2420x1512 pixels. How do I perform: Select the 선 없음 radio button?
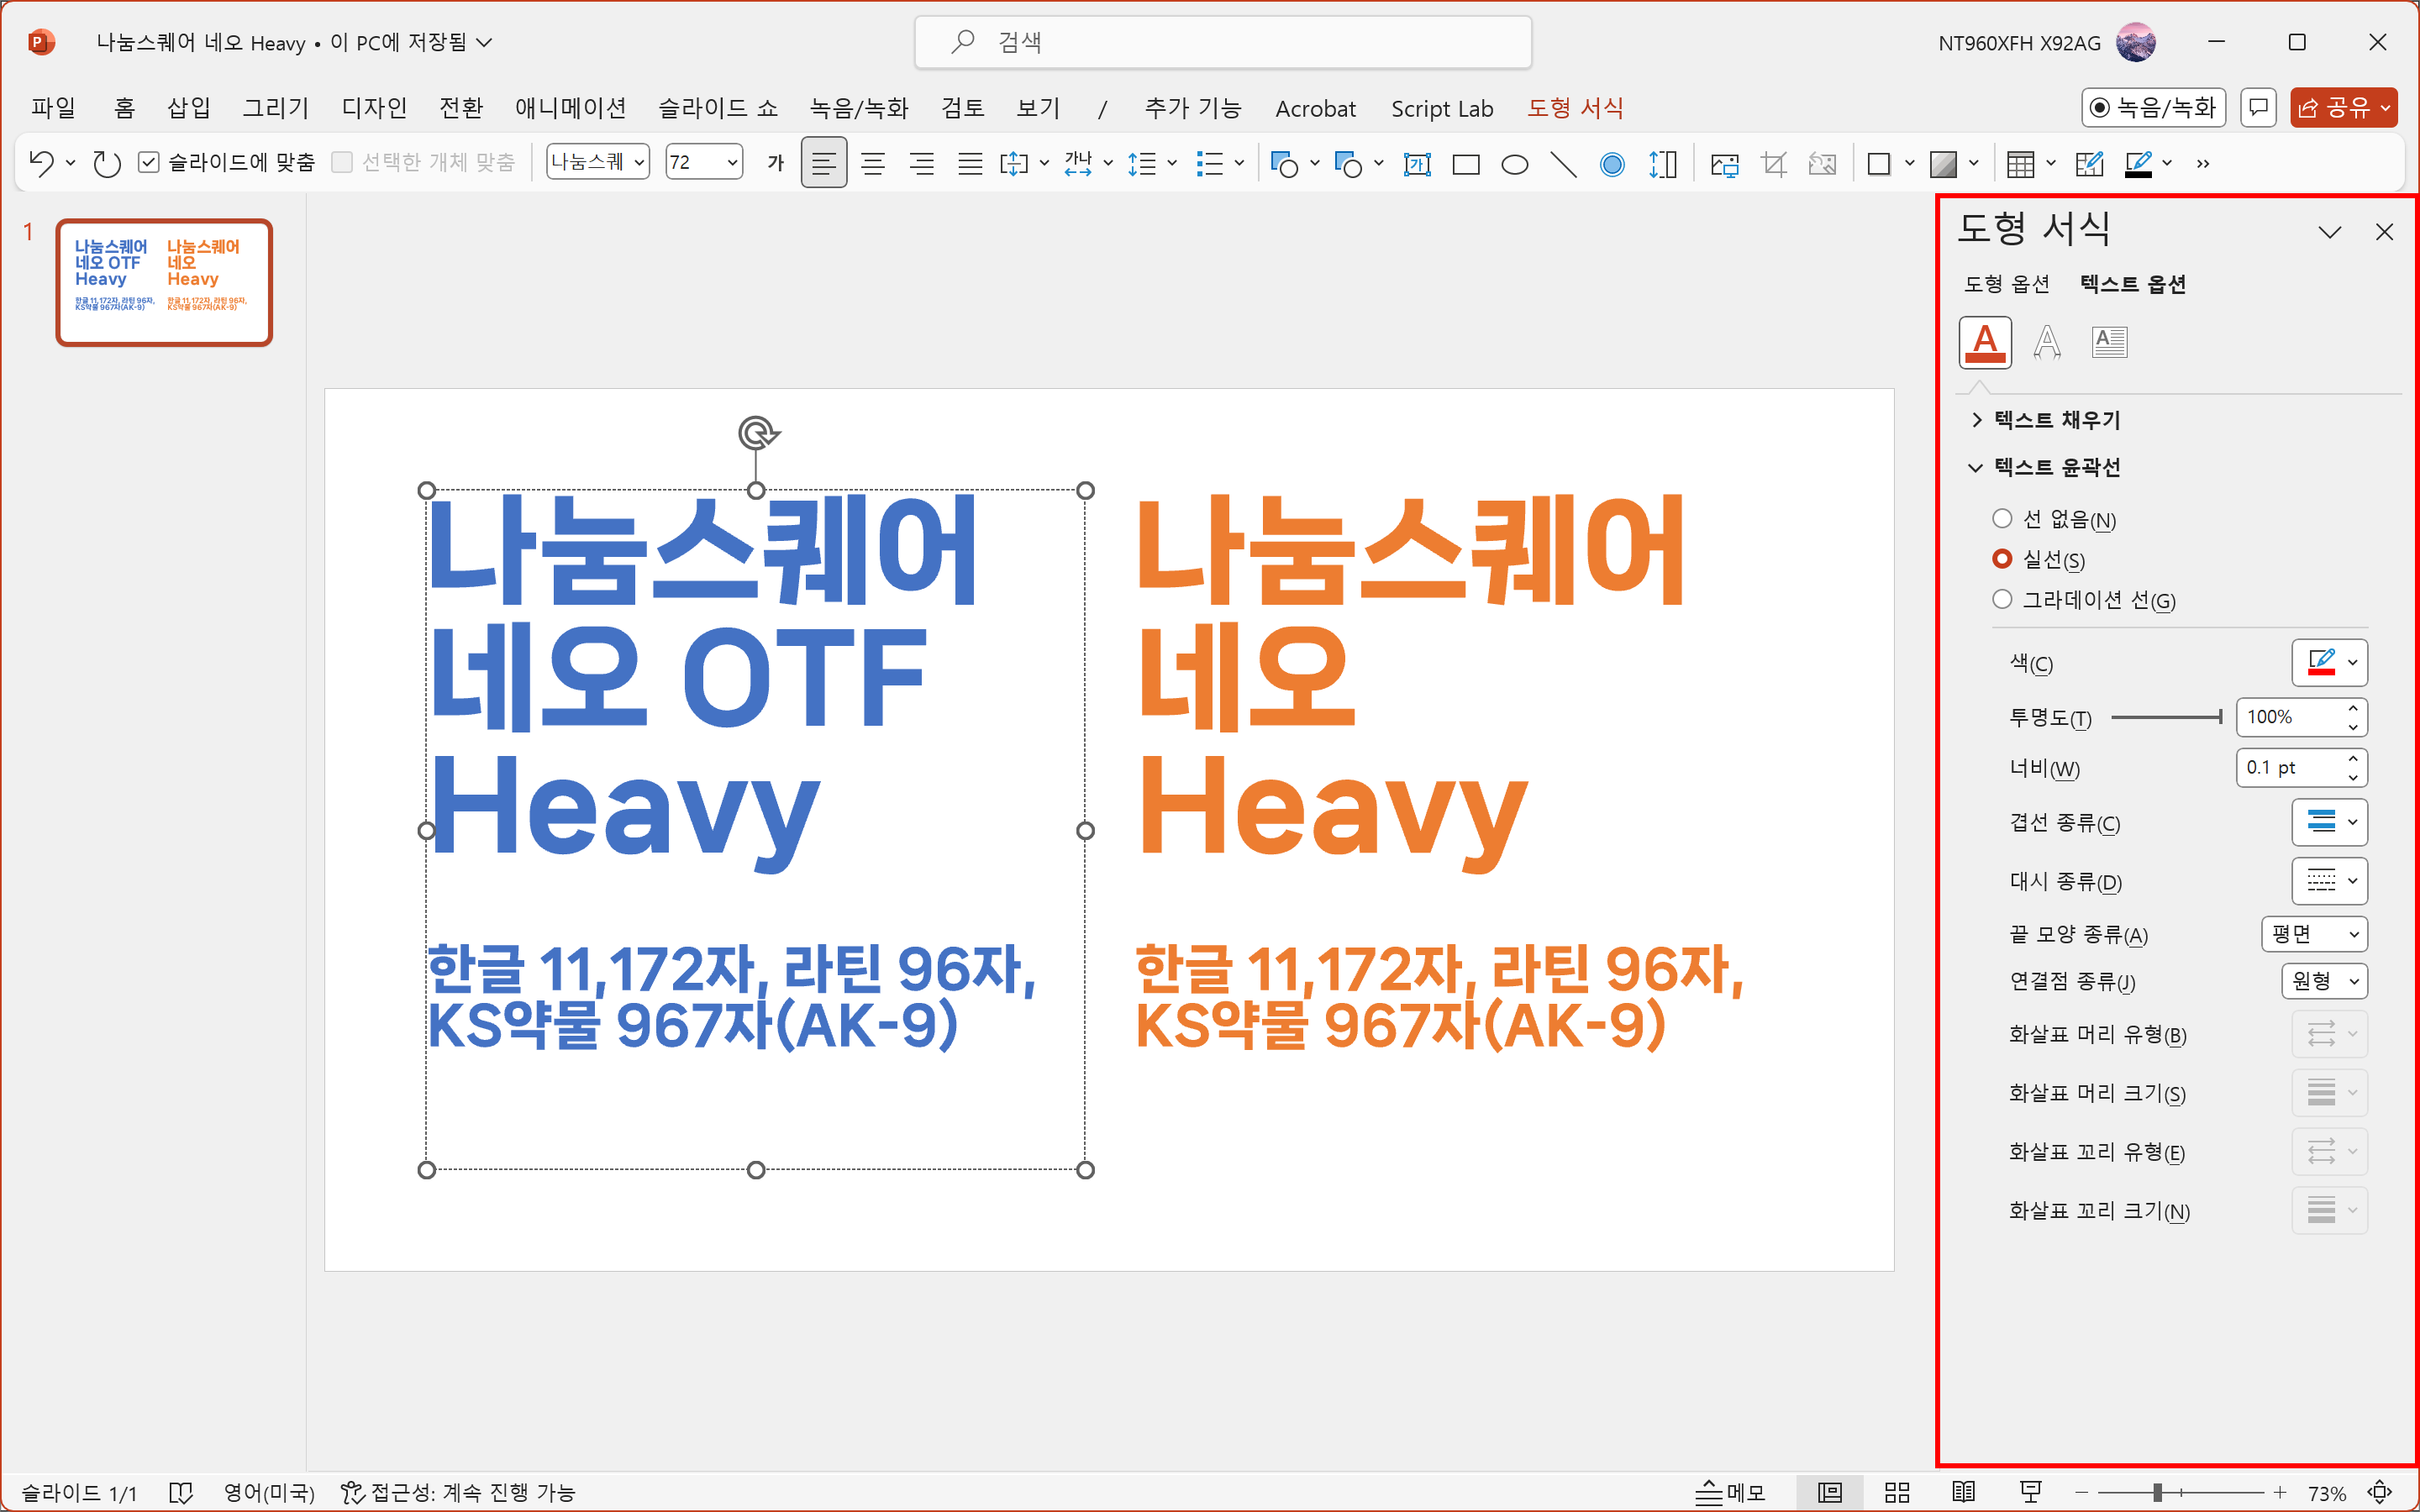2002,518
